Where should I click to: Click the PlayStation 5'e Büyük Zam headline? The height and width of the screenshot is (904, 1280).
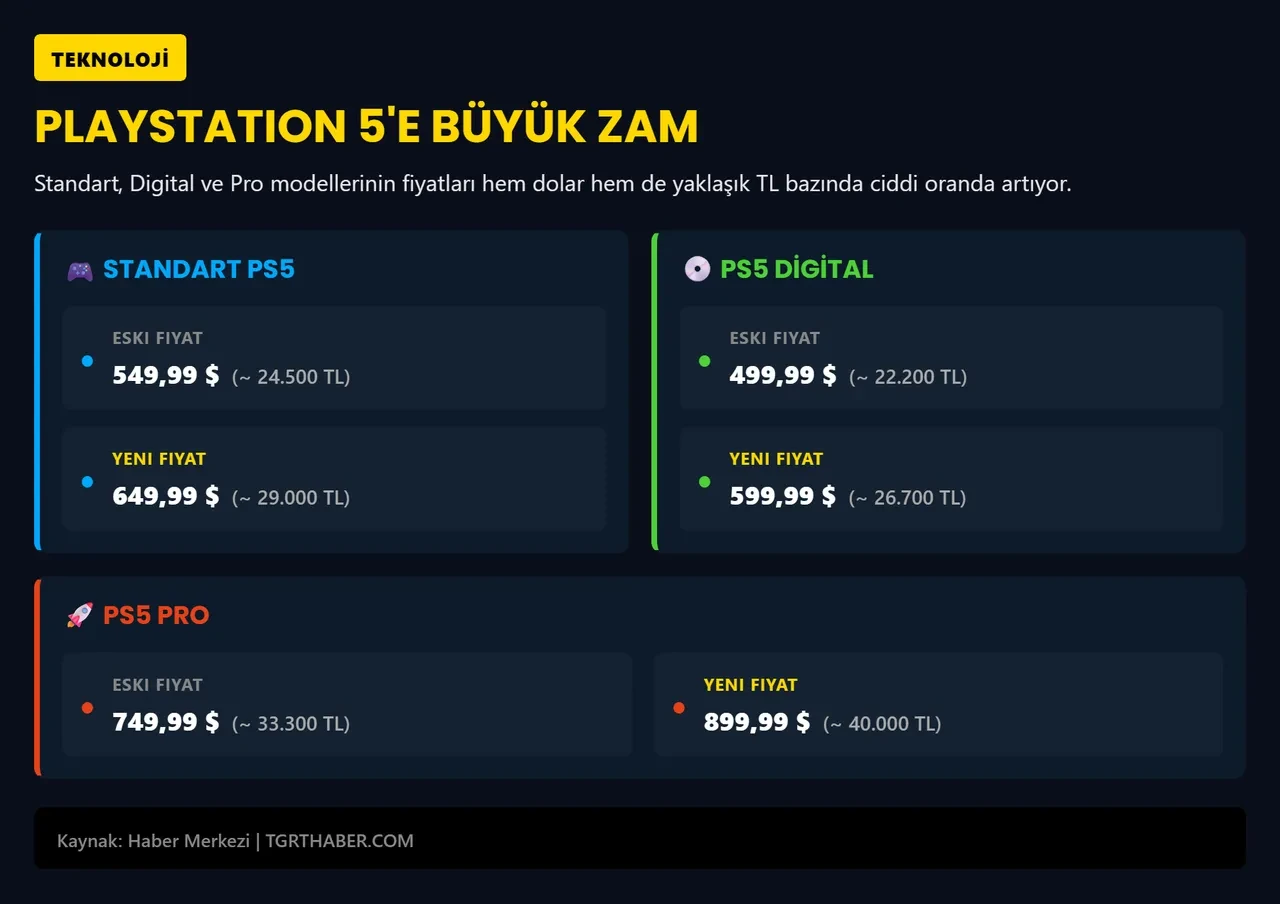366,127
